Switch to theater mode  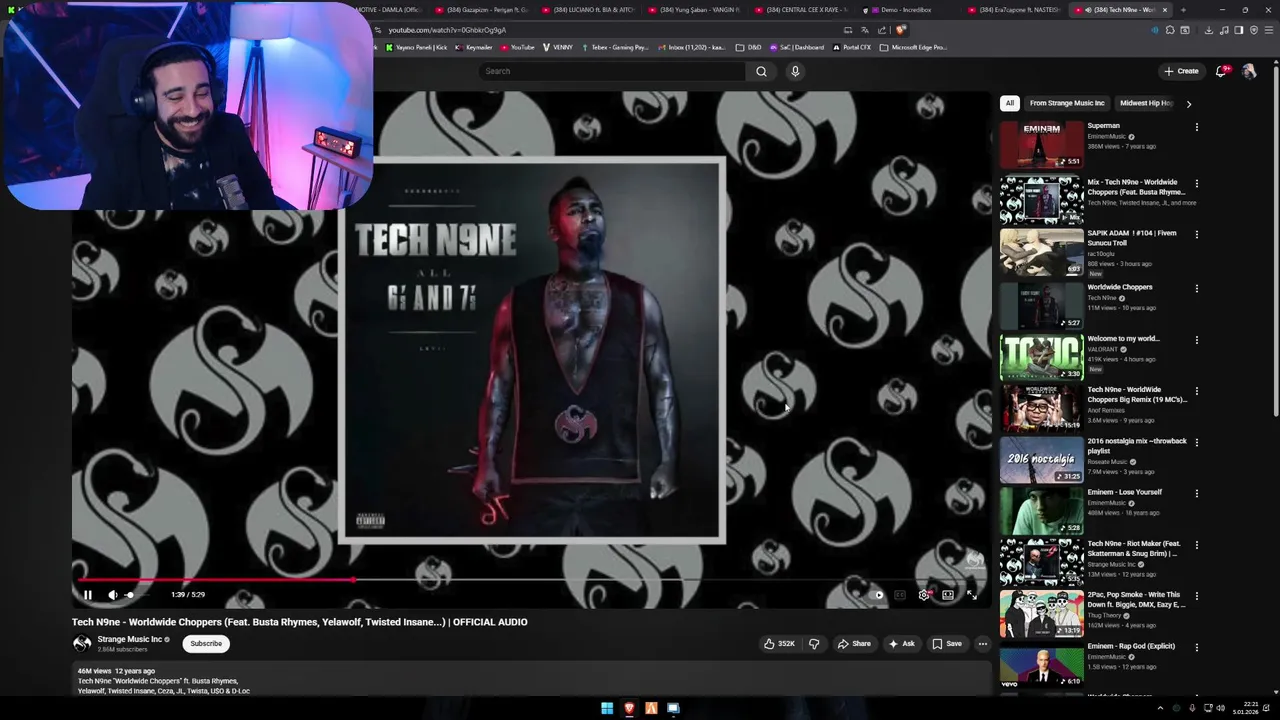pyautogui.click(x=948, y=595)
